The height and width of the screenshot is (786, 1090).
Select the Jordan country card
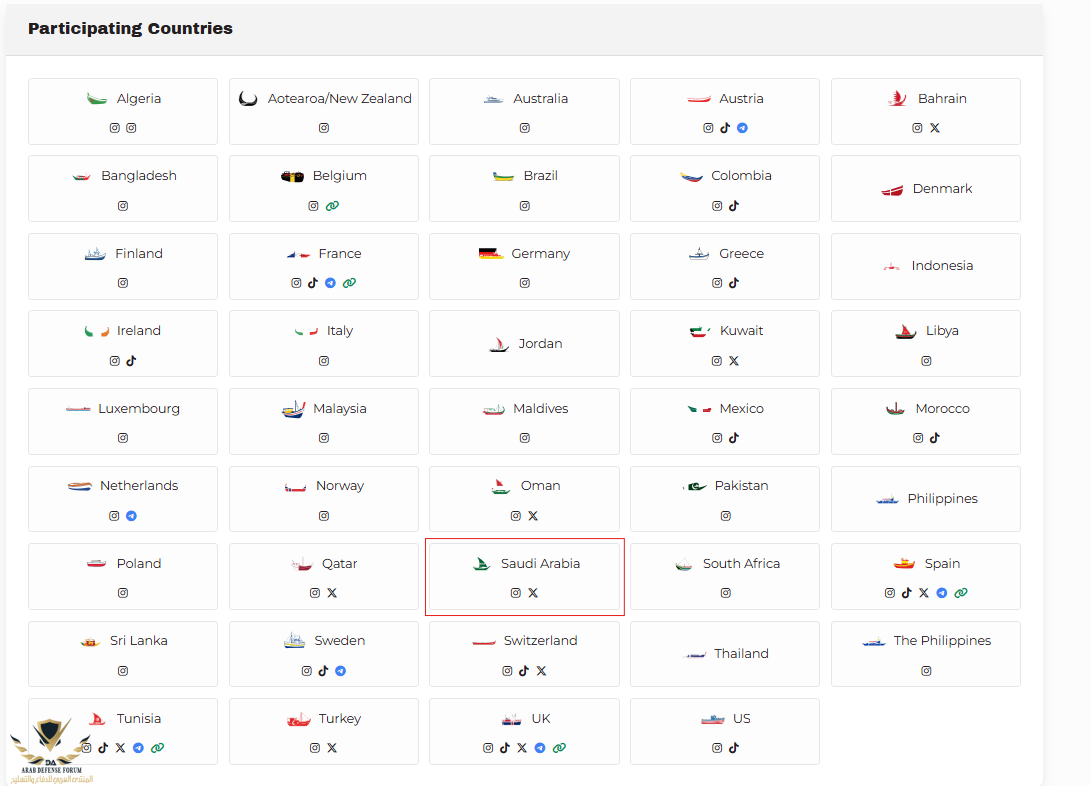click(x=524, y=344)
